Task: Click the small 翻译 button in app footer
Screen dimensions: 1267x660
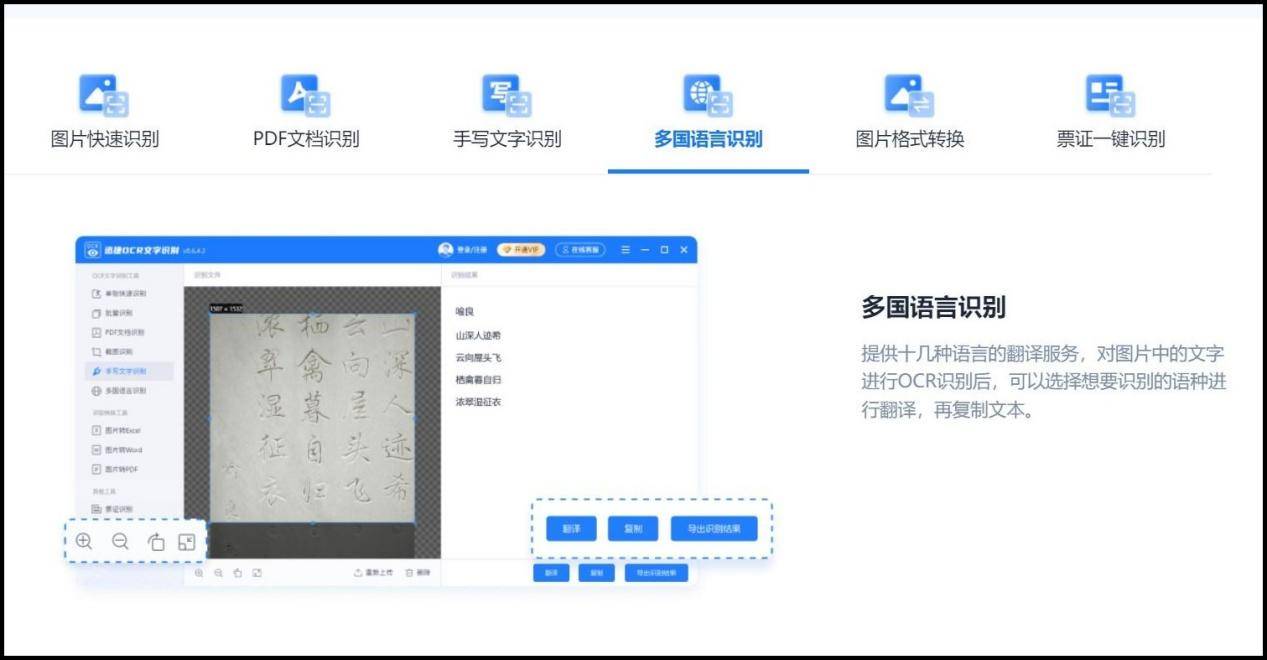Action: 551,573
